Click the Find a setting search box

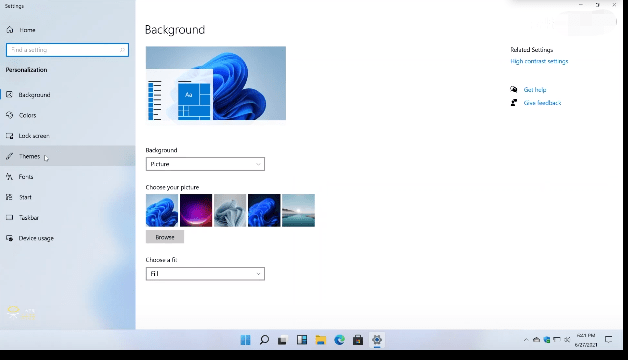coord(67,50)
